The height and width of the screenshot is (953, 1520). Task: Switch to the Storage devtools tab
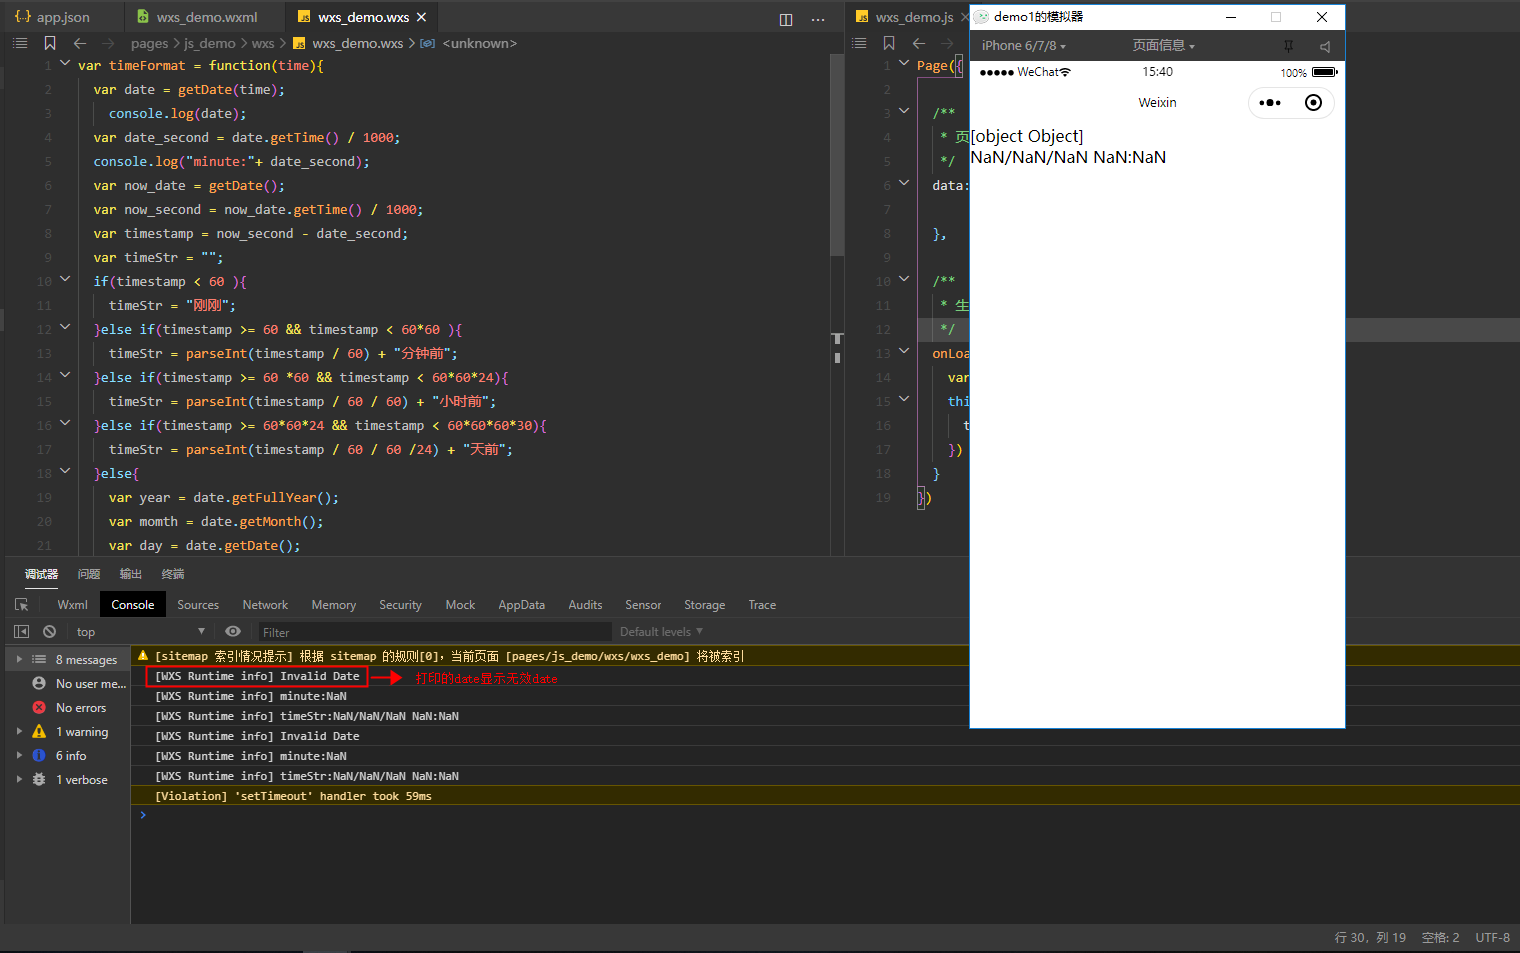[x=704, y=605]
